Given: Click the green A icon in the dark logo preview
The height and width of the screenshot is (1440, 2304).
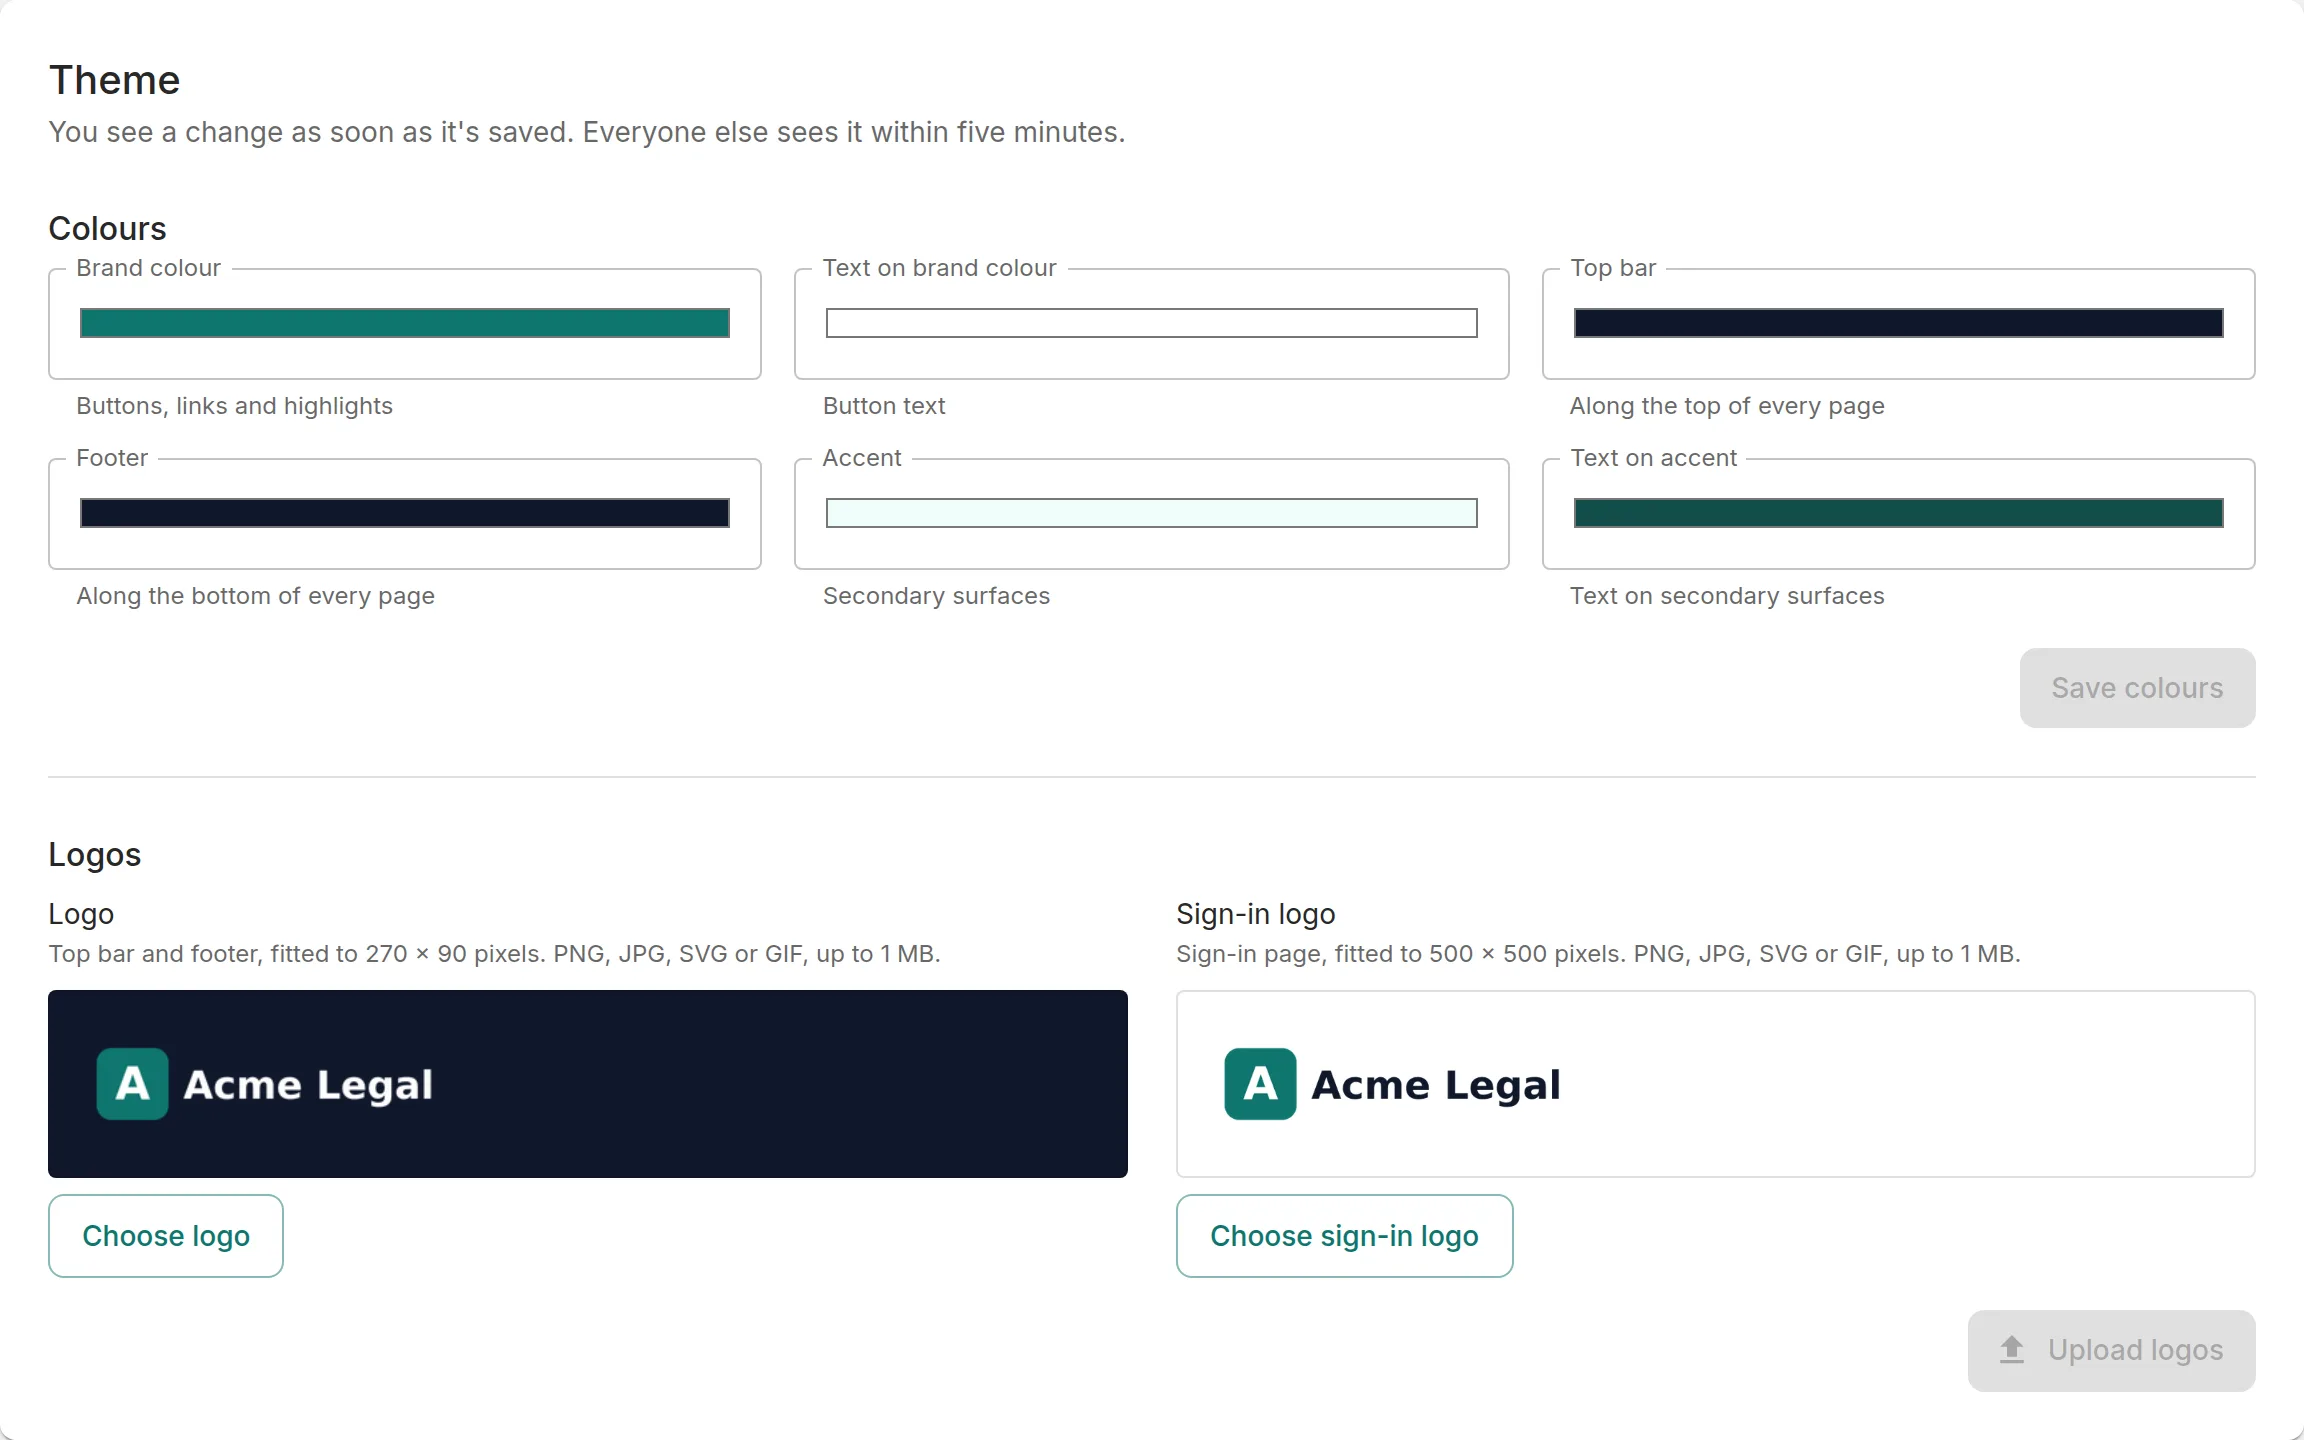Looking at the screenshot, I should click(x=132, y=1084).
